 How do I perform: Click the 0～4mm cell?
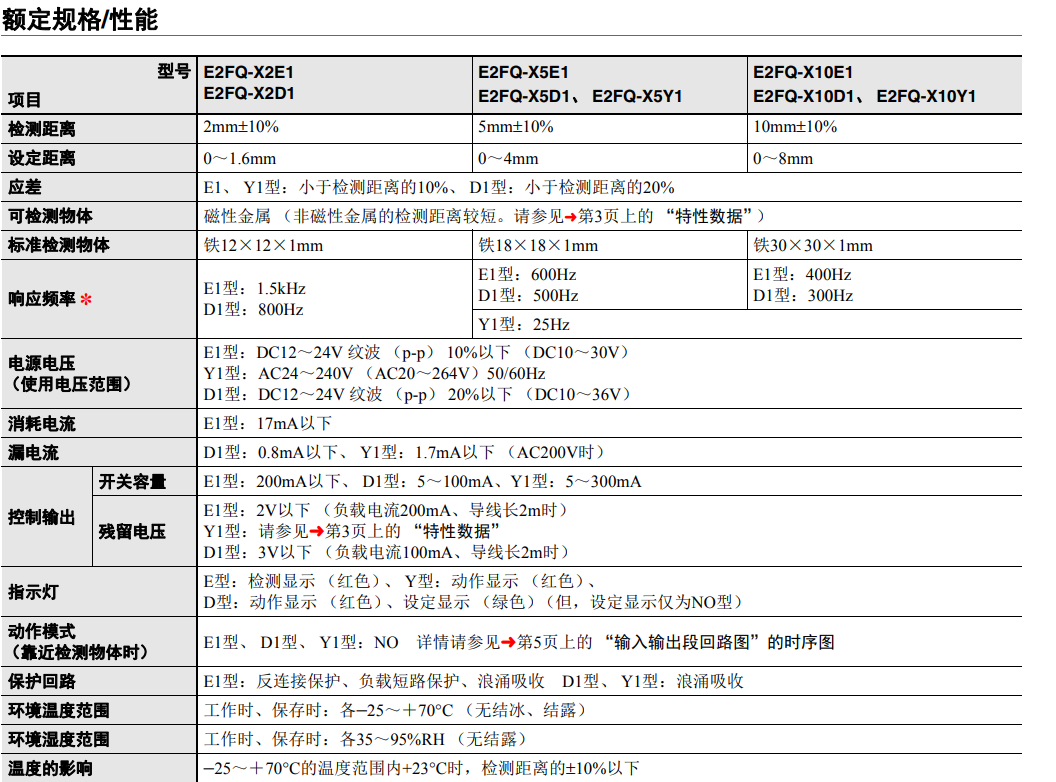(x=508, y=159)
